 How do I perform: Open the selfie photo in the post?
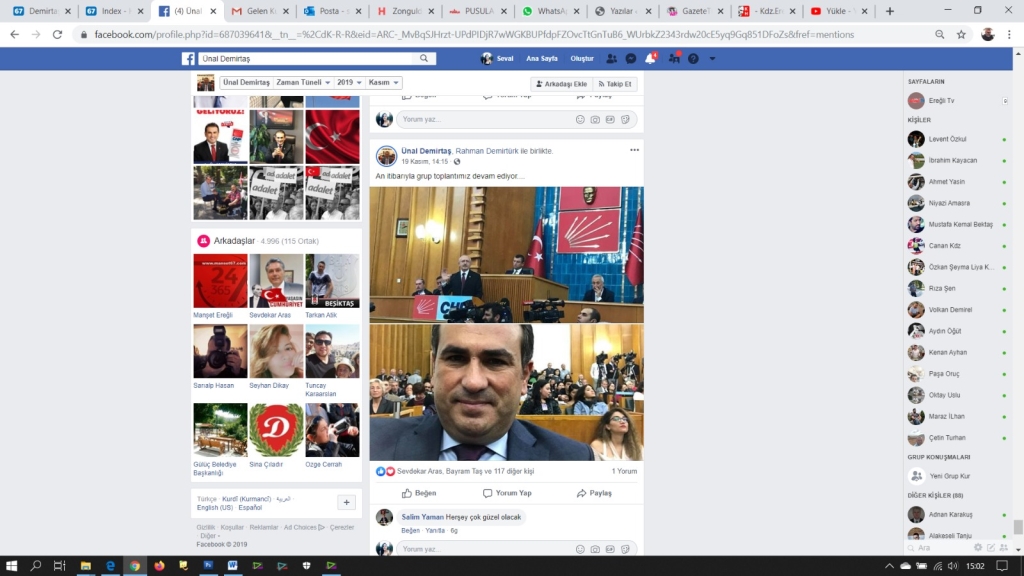(506, 392)
